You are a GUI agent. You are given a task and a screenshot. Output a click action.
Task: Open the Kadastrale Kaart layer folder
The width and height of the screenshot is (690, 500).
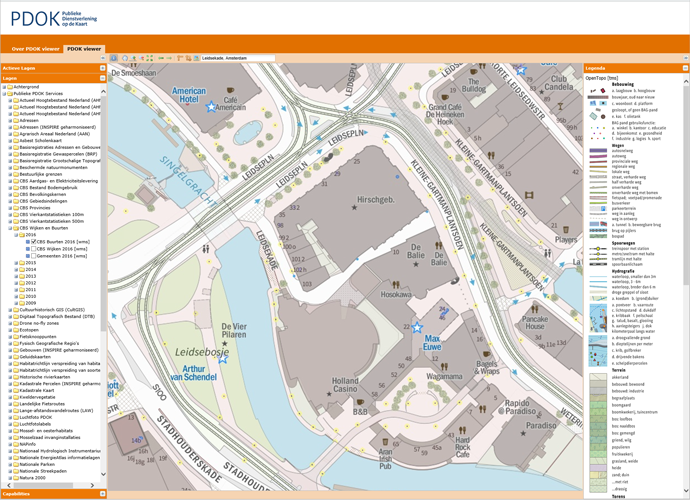pyautogui.click(x=16, y=390)
